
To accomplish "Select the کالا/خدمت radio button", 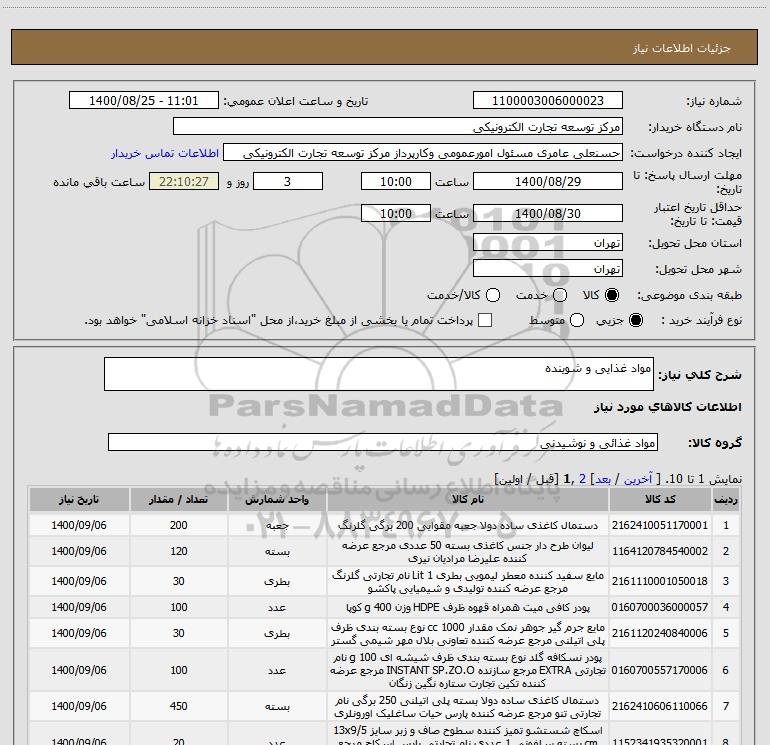I will (x=493, y=295).
